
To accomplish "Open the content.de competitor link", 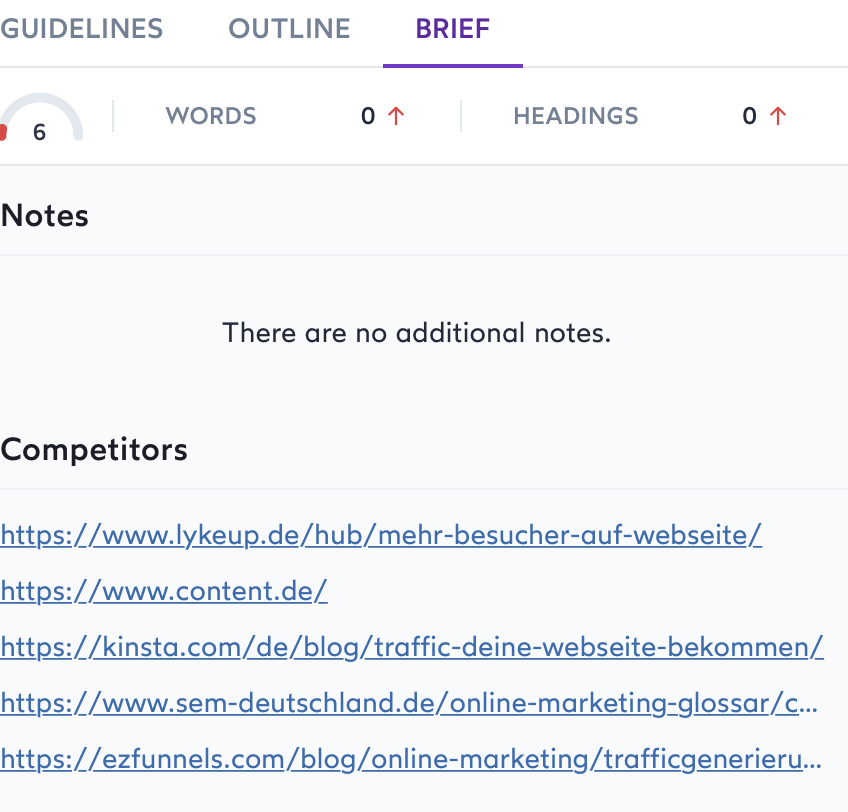I will [164, 591].
